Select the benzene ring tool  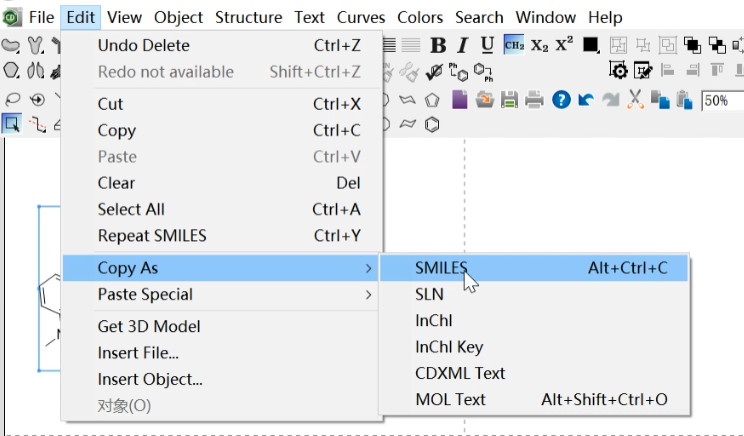pyautogui.click(x=432, y=125)
